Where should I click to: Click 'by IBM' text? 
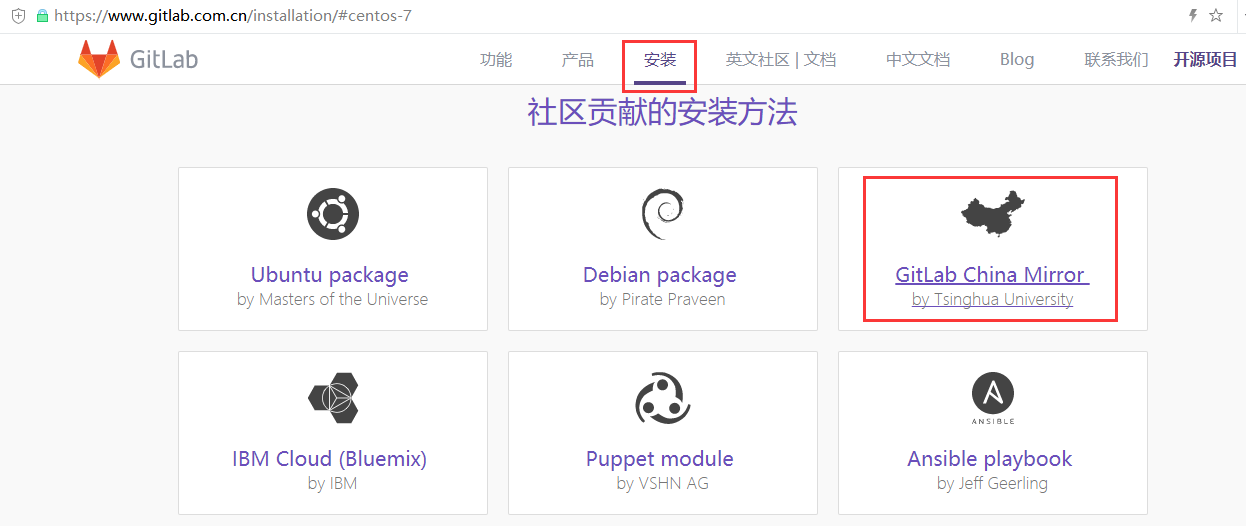click(x=333, y=483)
